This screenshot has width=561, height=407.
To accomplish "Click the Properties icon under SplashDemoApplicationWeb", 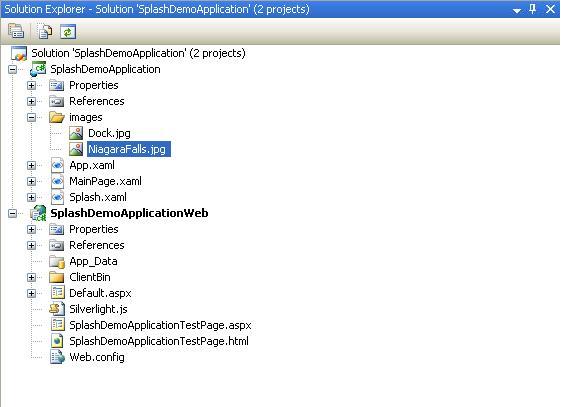I will 57,230.
